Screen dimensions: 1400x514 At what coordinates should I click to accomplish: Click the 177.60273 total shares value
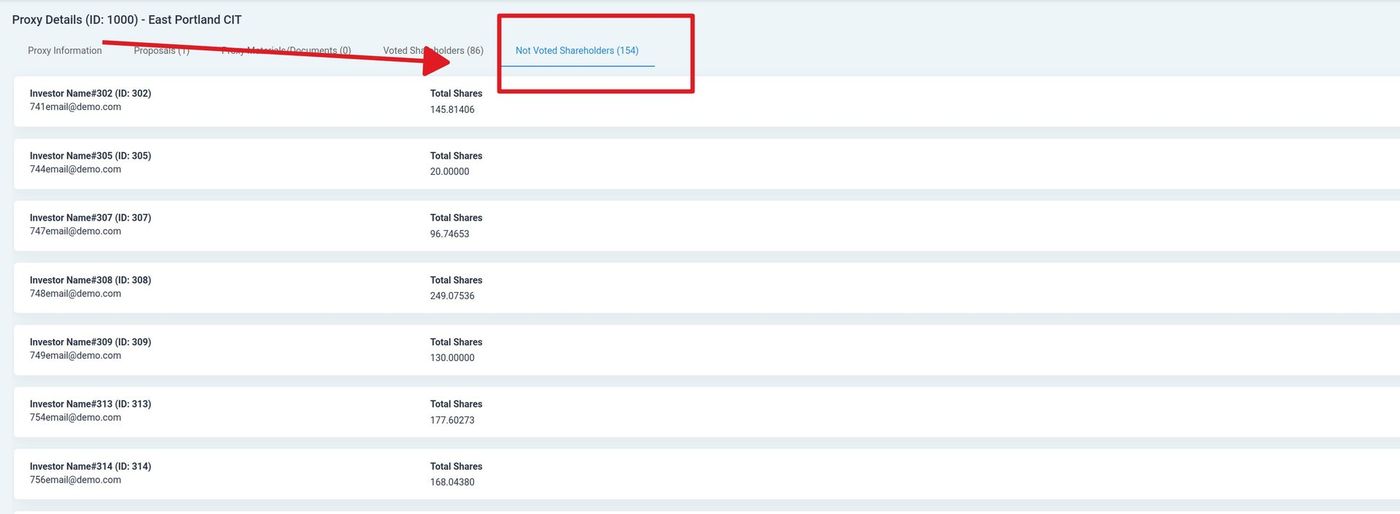(x=452, y=421)
